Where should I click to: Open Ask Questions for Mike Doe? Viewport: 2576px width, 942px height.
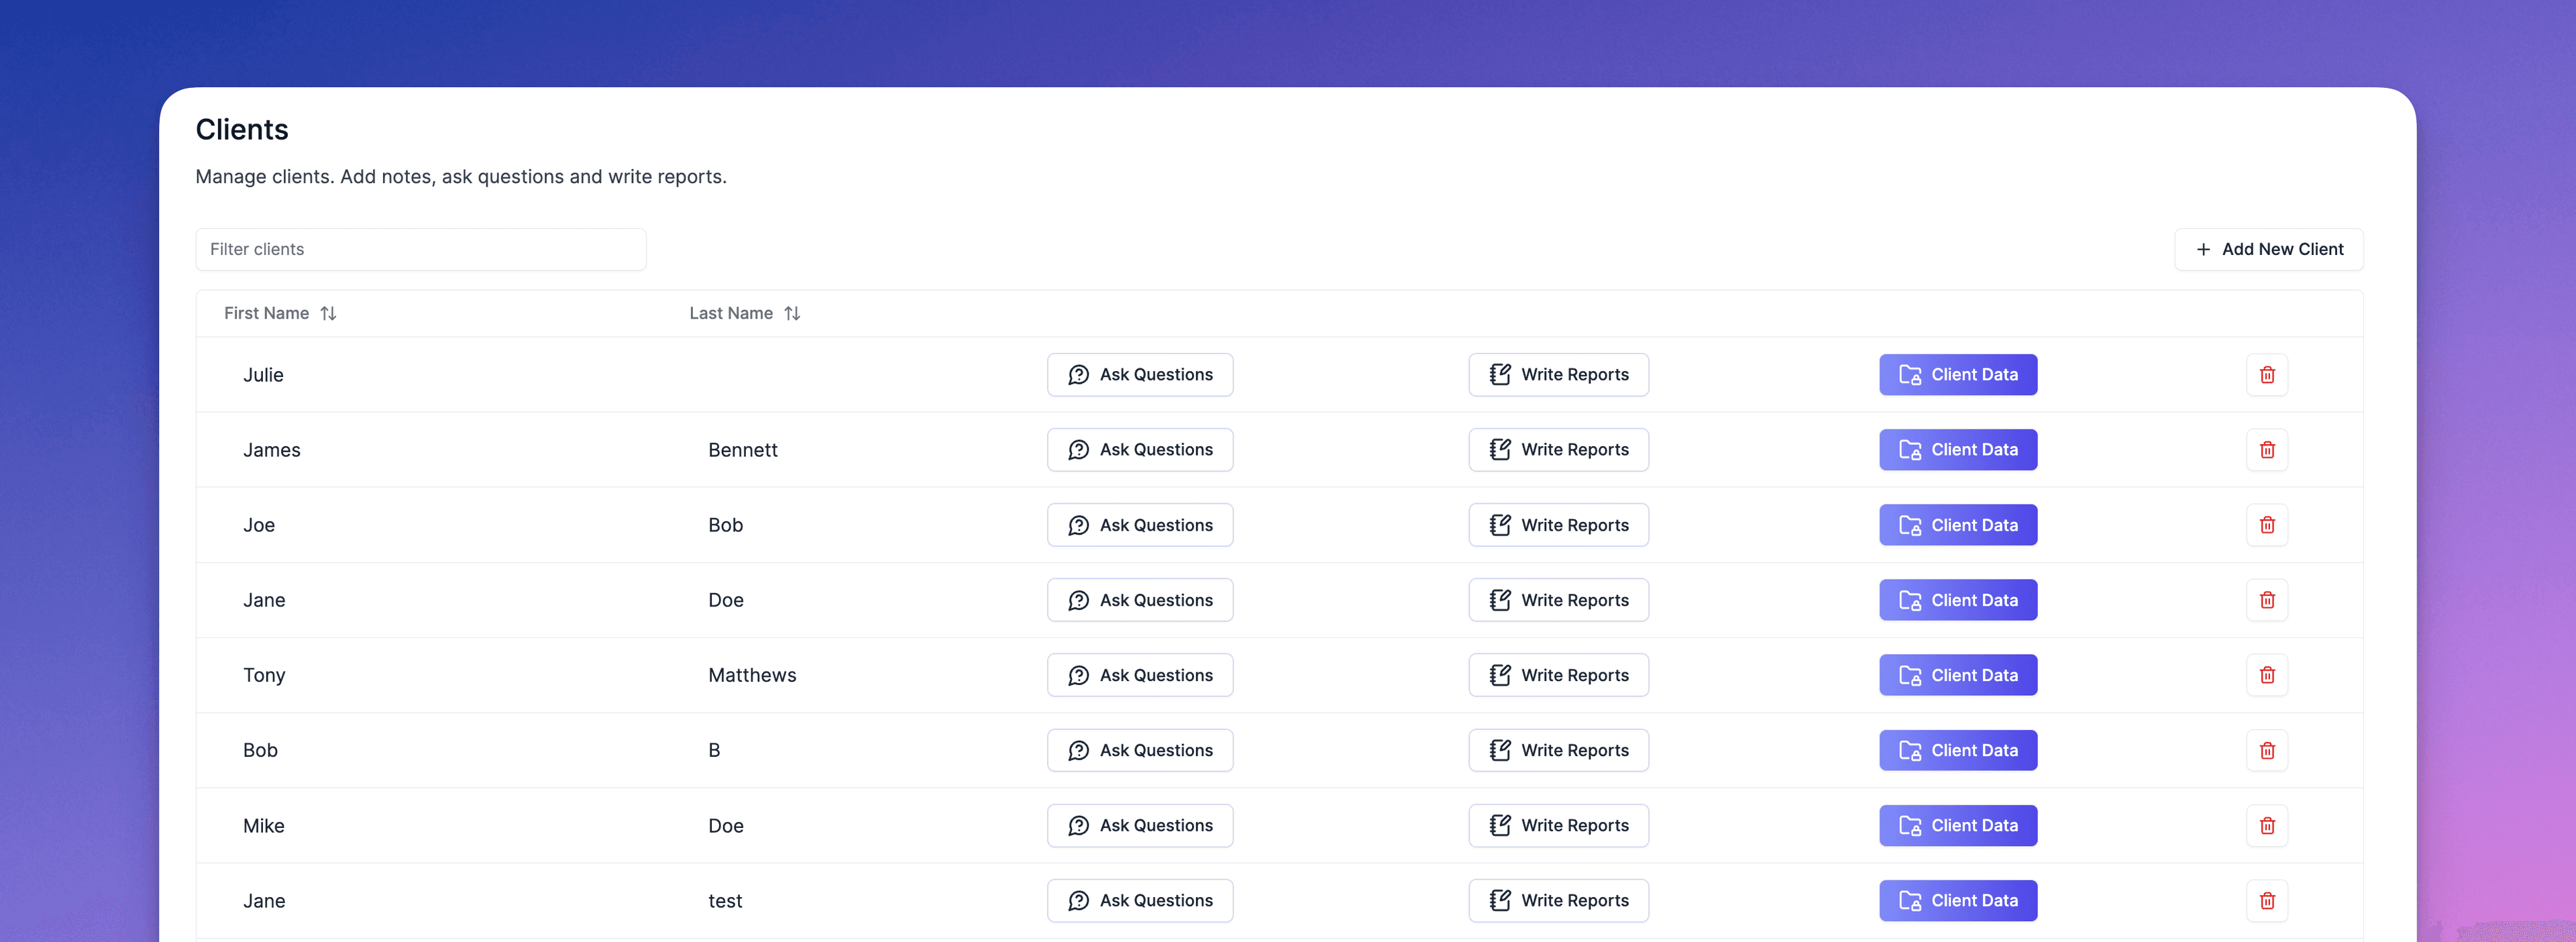click(x=1139, y=826)
